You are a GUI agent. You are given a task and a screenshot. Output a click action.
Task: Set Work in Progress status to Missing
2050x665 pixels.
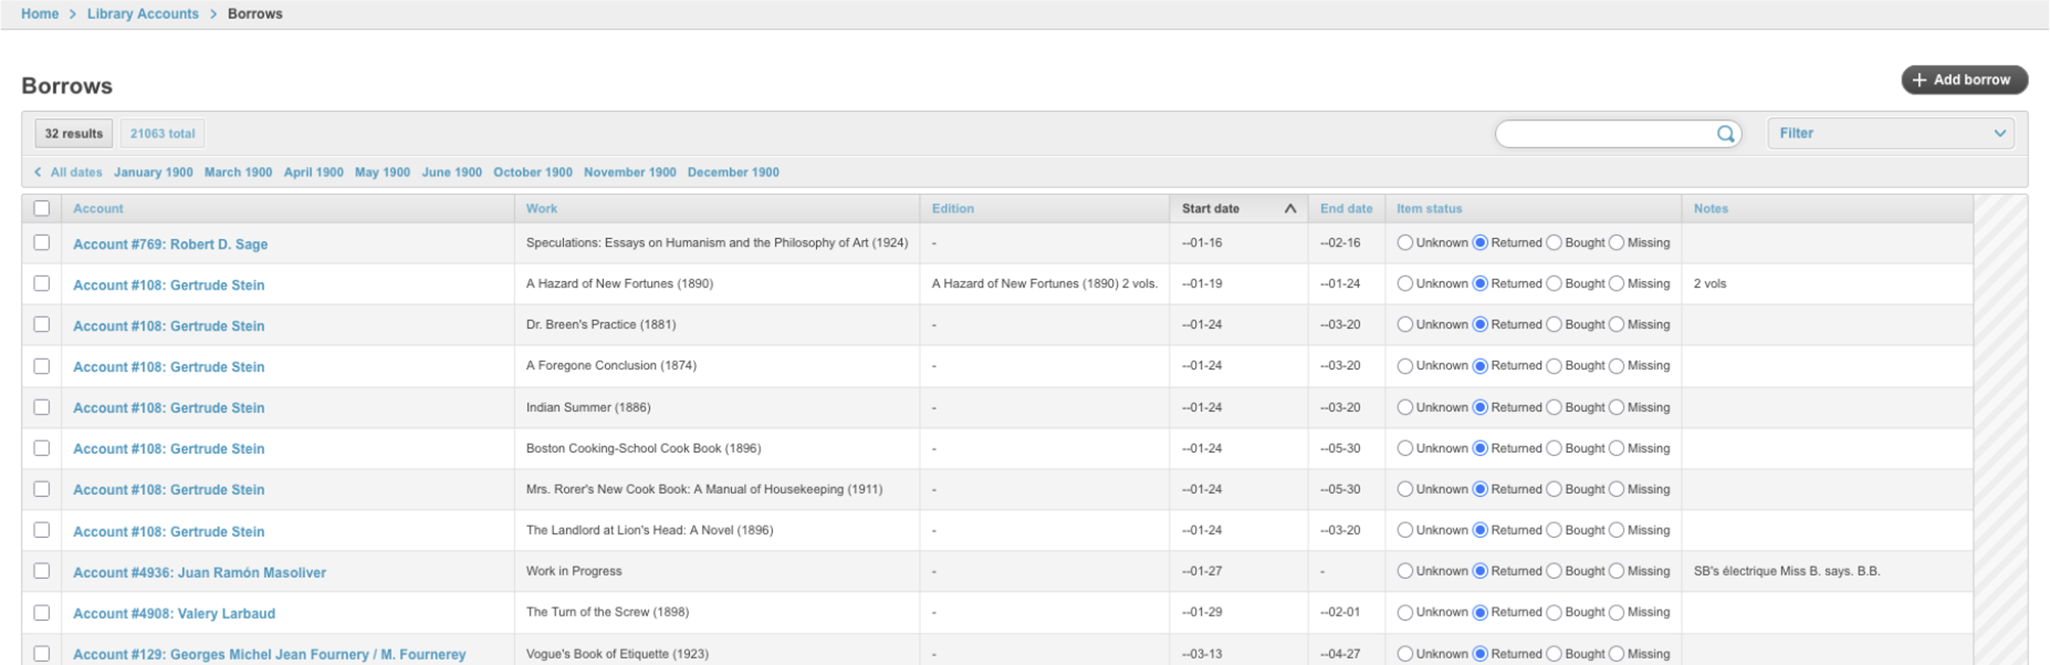(x=1616, y=571)
